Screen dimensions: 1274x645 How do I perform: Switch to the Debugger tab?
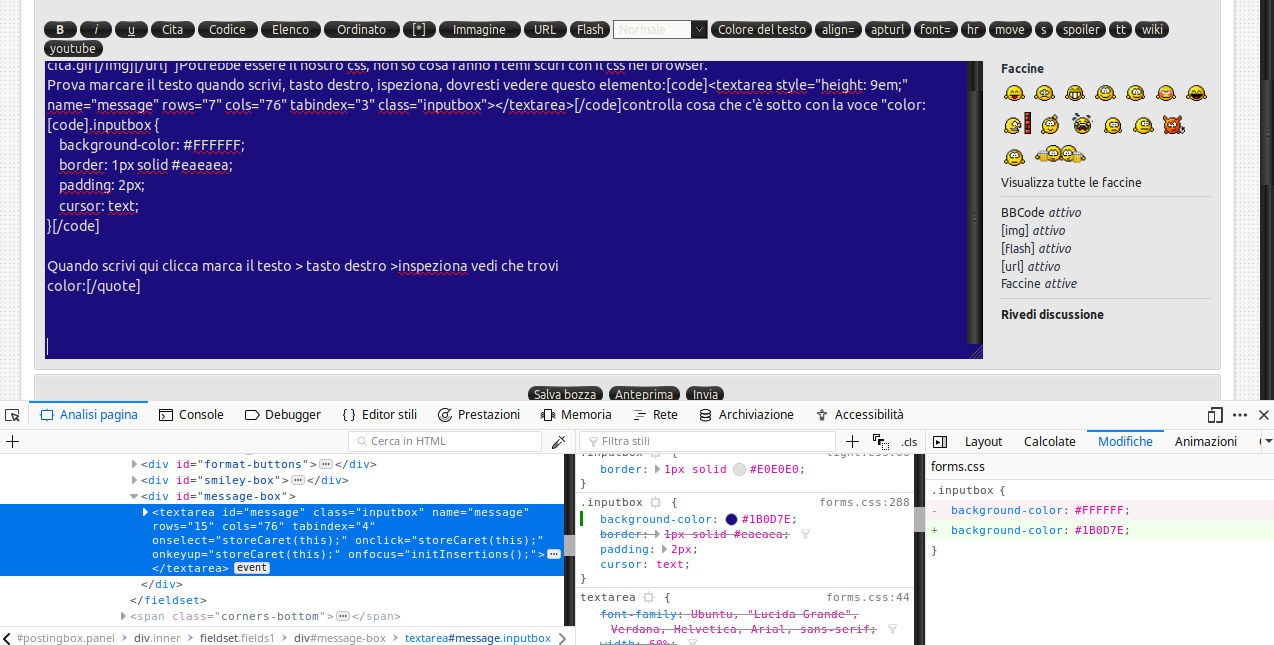tap(282, 415)
